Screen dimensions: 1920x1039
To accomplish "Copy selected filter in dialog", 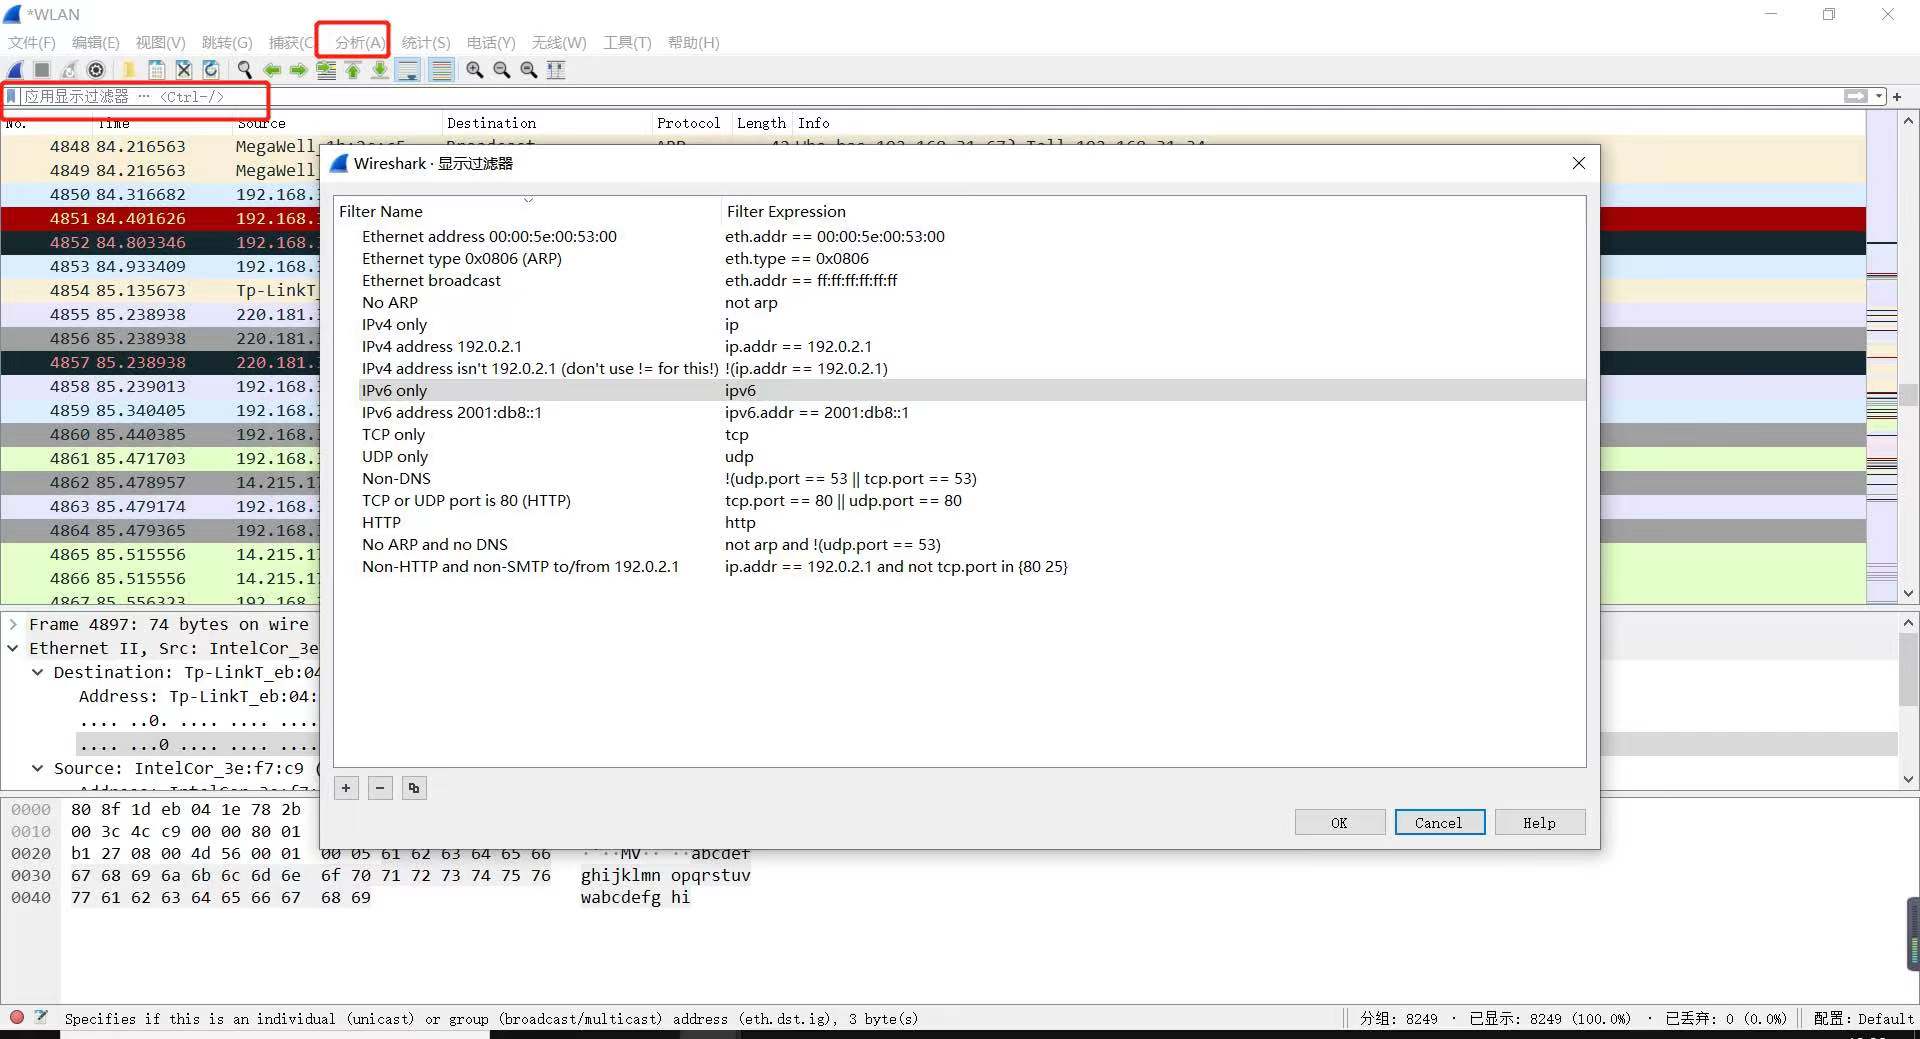I will [414, 788].
